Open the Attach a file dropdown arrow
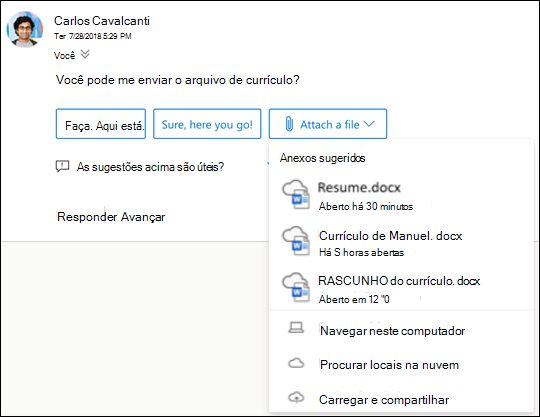Screen dimensions: 540x417 tap(369, 124)
